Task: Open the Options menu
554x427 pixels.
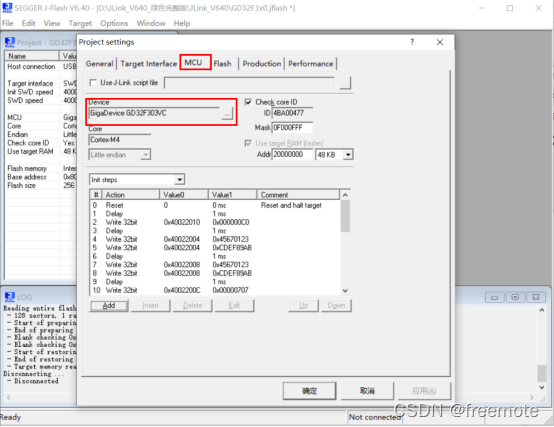Action: (114, 23)
